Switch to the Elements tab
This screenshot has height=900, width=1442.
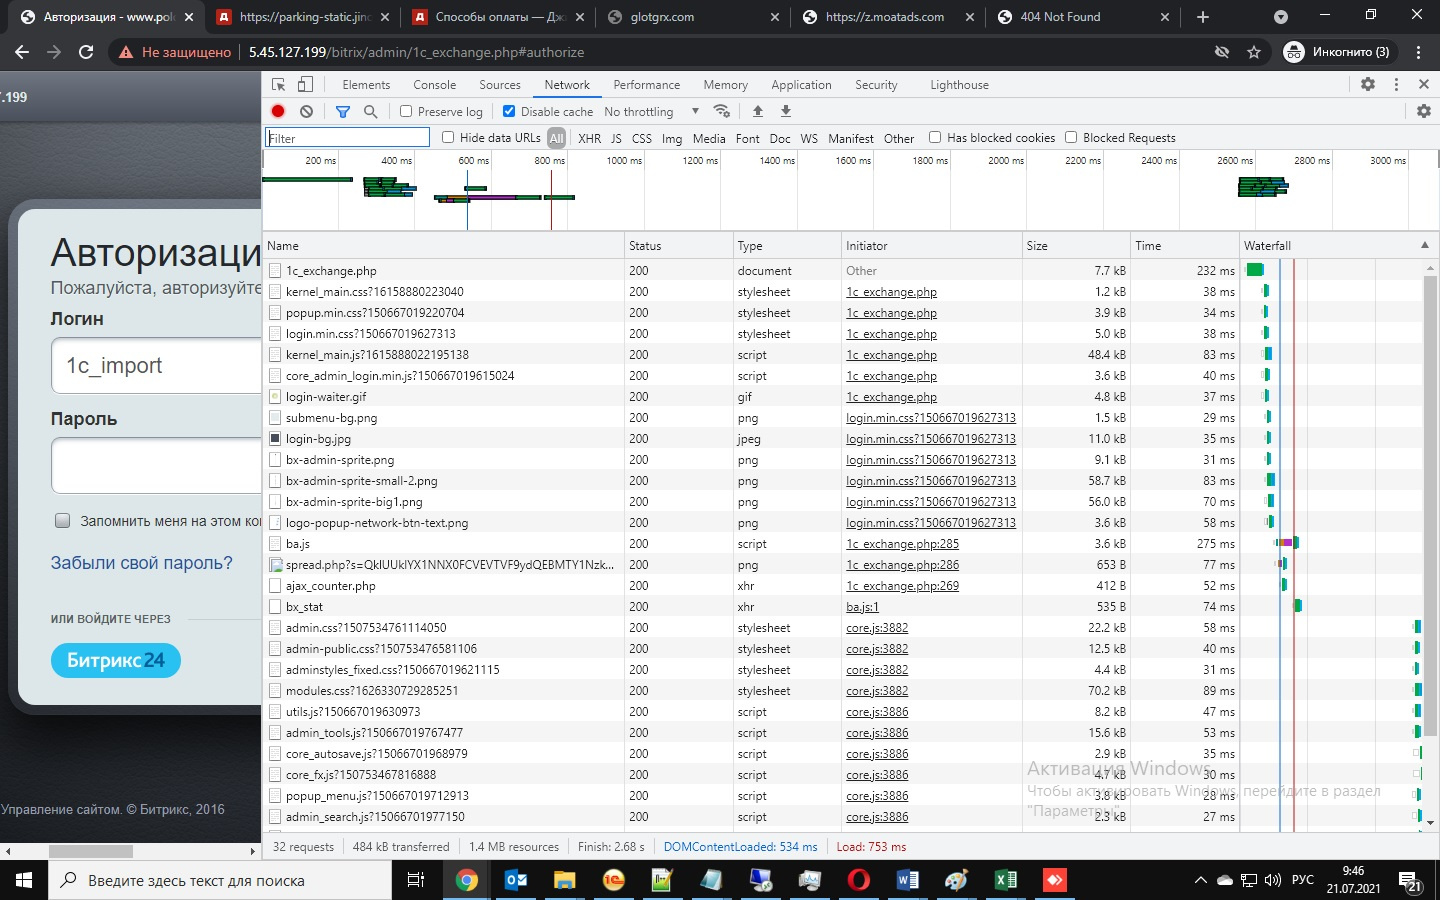coord(366,85)
